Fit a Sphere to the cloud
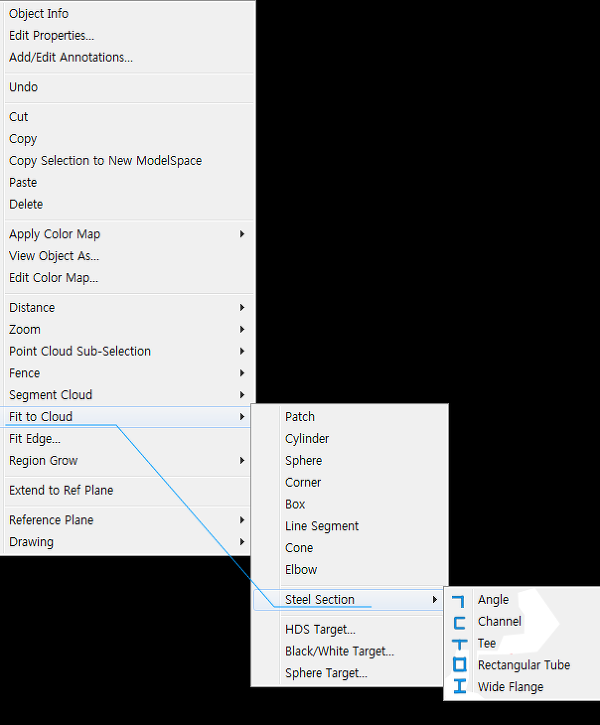 [x=304, y=461]
